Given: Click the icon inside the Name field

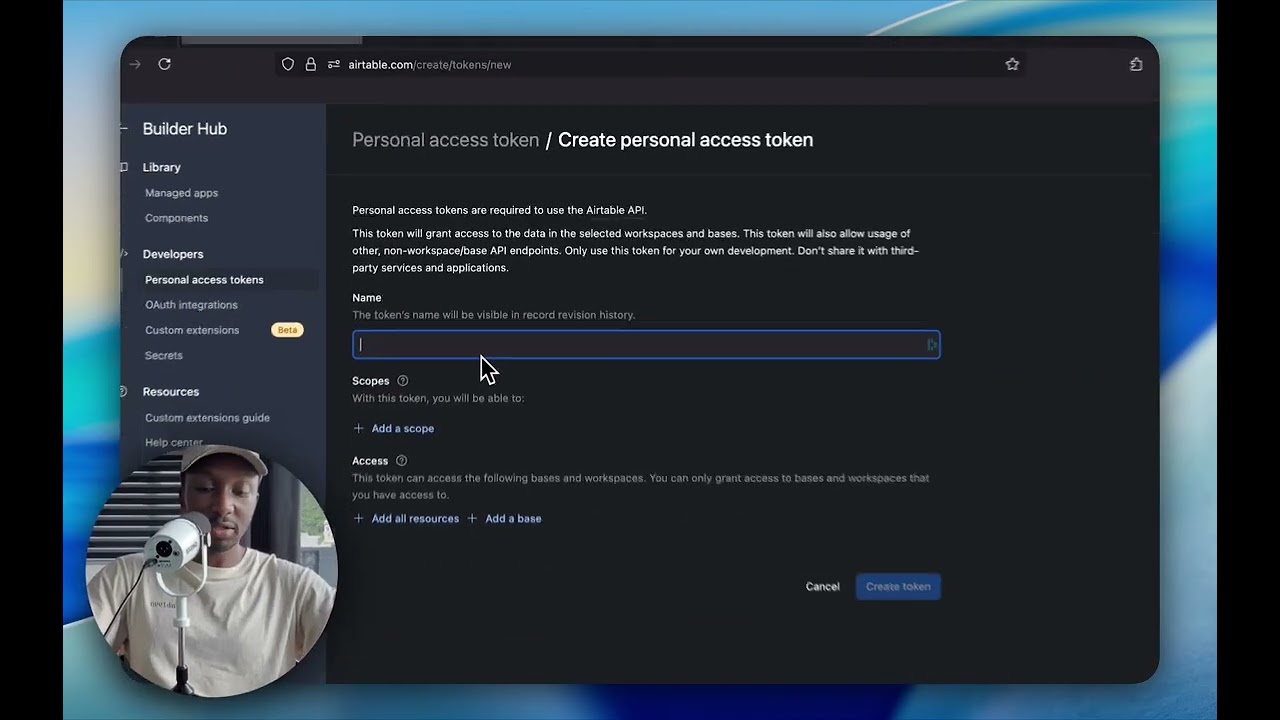Looking at the screenshot, I should (931, 345).
